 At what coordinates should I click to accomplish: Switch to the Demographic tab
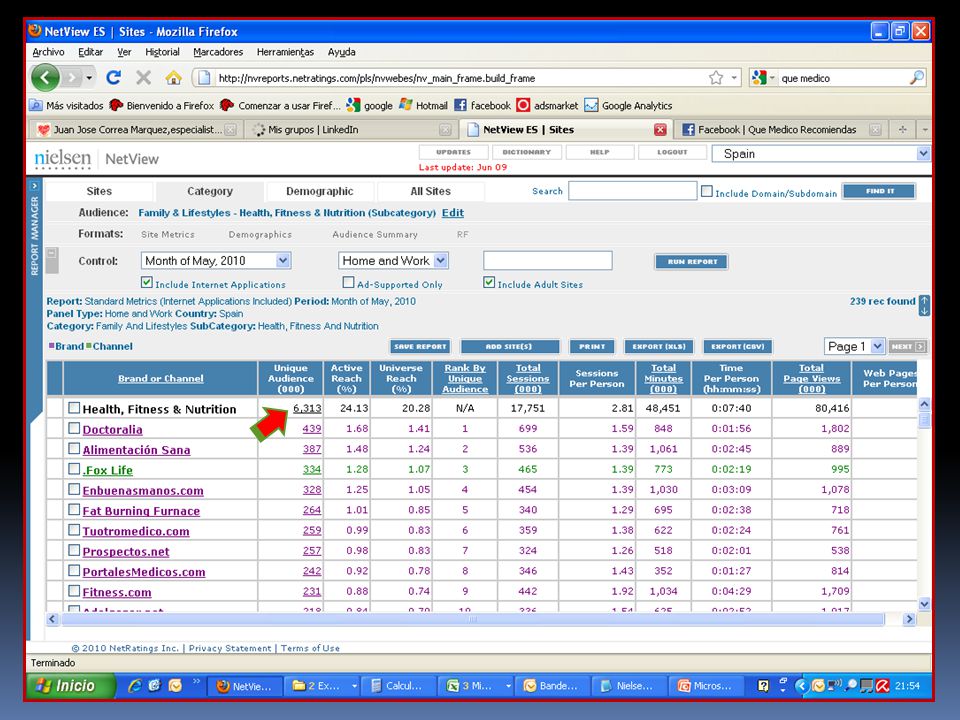[x=320, y=191]
